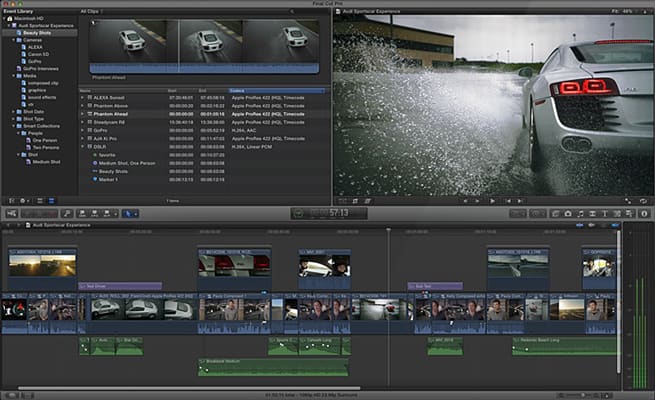Image resolution: width=655 pixels, height=400 pixels.
Task: Go back in timeline history arrow
Action: coord(8,225)
